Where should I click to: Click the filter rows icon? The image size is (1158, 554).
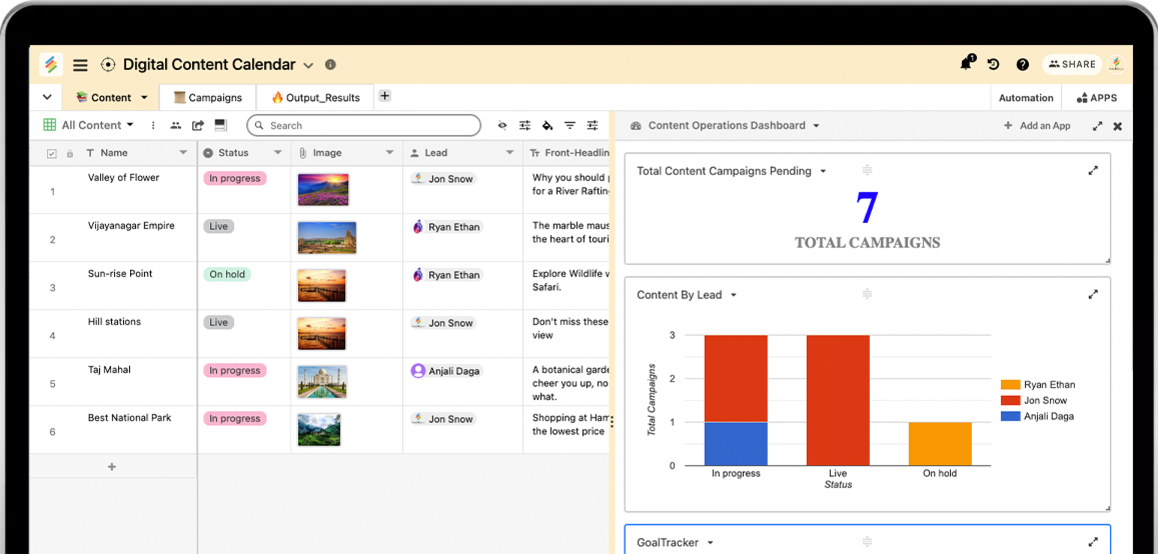570,126
